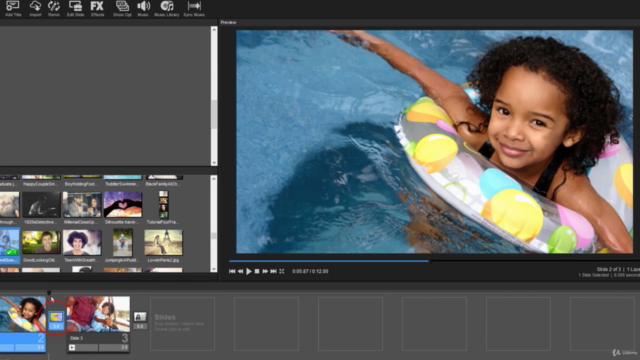Select the Slide 3 thumbnail in the timeline
Screen dimensions: 640x360
pyautogui.click(x=98, y=313)
